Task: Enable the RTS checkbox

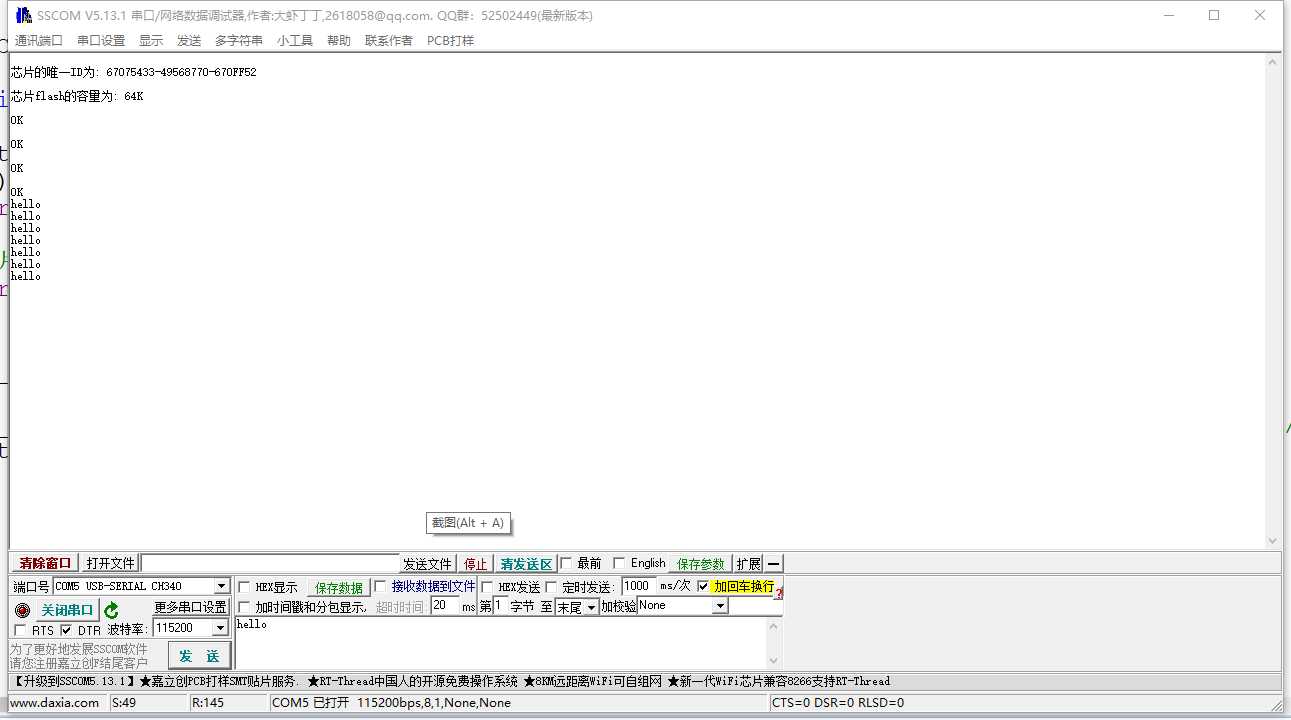Action: coord(20,630)
